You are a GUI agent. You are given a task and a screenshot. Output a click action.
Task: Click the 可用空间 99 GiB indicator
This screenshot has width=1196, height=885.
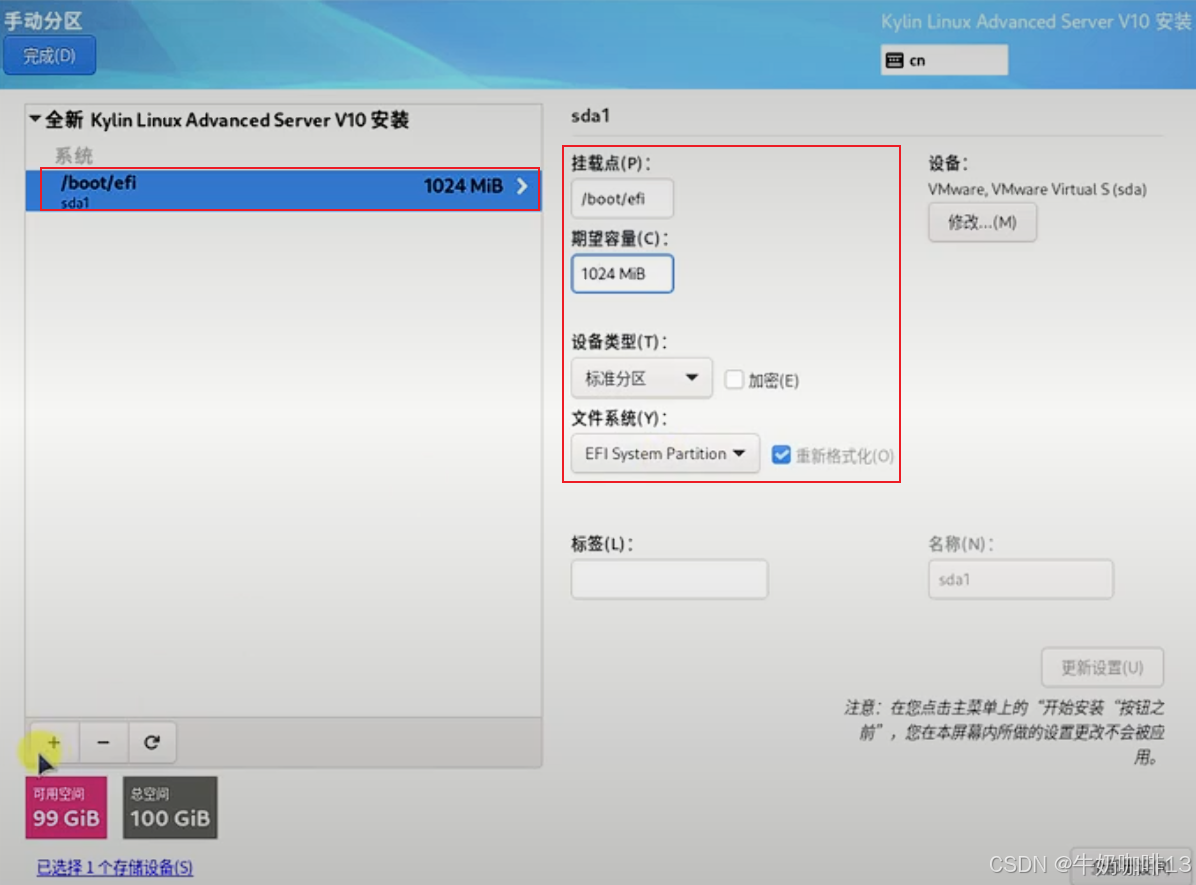(66, 808)
